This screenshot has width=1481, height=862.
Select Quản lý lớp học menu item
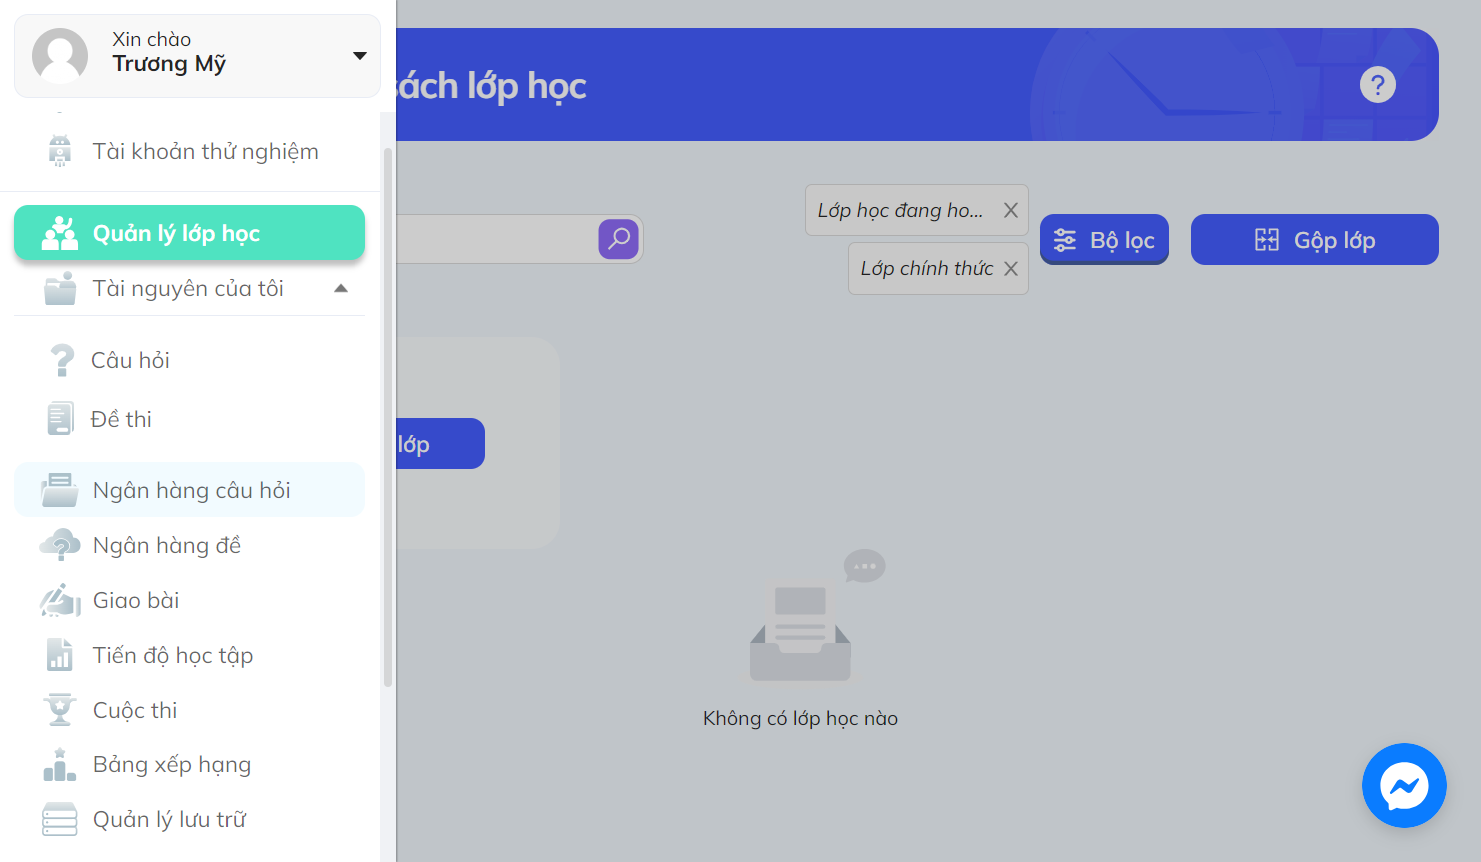[190, 233]
